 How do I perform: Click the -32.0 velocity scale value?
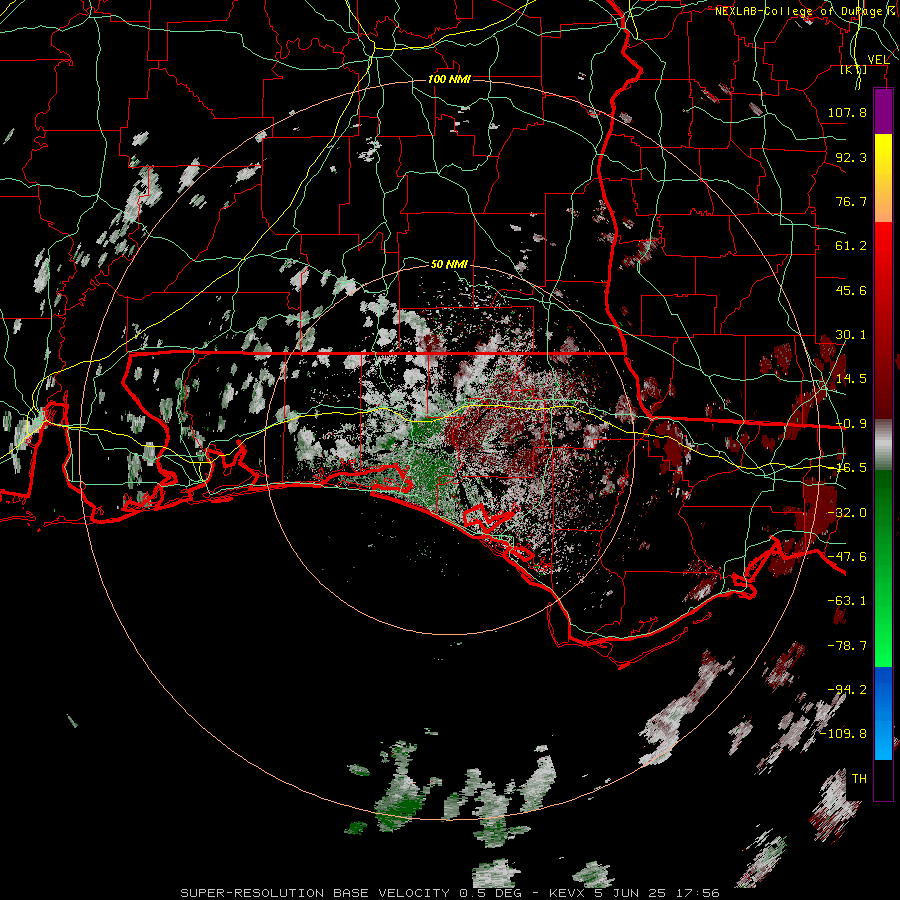[x=847, y=513]
